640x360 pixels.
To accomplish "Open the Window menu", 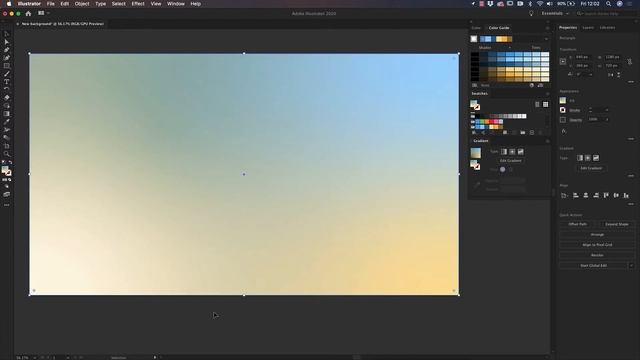I will (x=176, y=4).
